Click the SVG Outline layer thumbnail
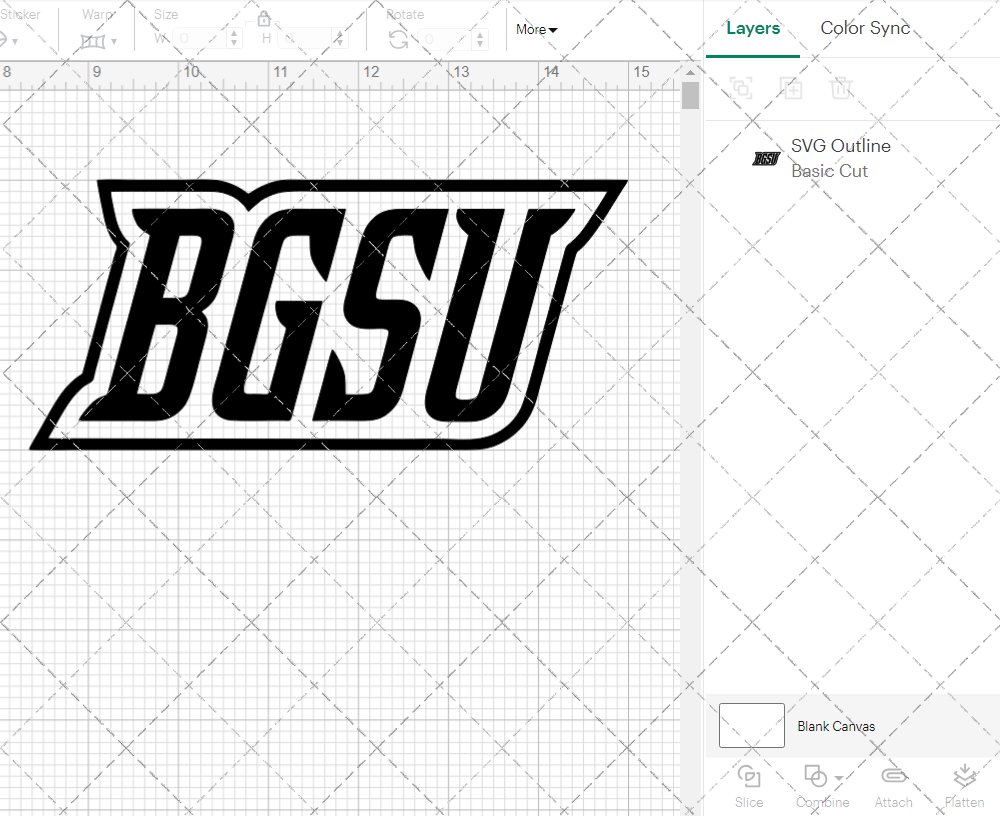 pyautogui.click(x=766, y=158)
